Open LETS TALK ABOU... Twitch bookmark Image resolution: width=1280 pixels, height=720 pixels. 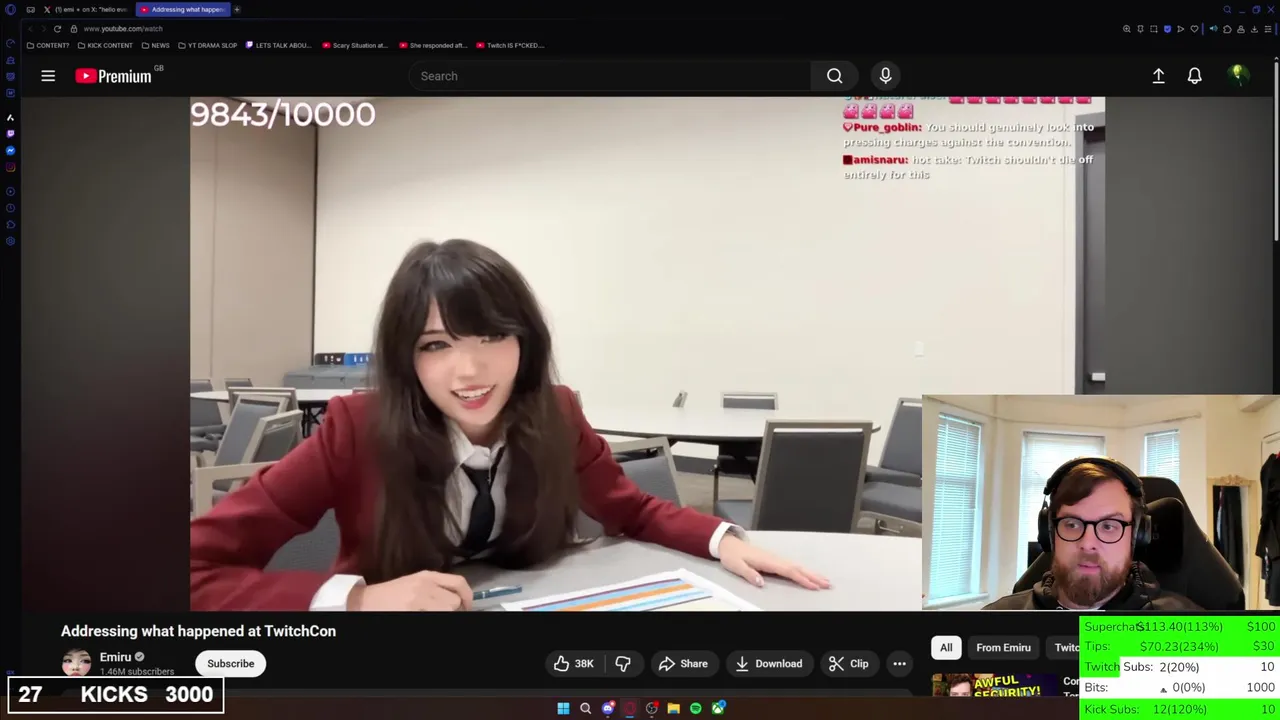click(278, 45)
